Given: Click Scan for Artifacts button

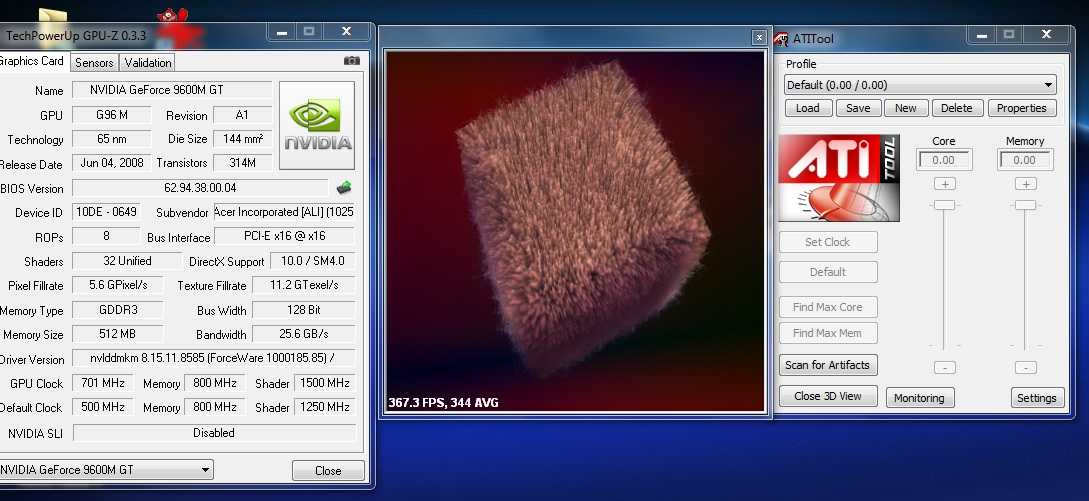Looking at the screenshot, I should point(827,365).
